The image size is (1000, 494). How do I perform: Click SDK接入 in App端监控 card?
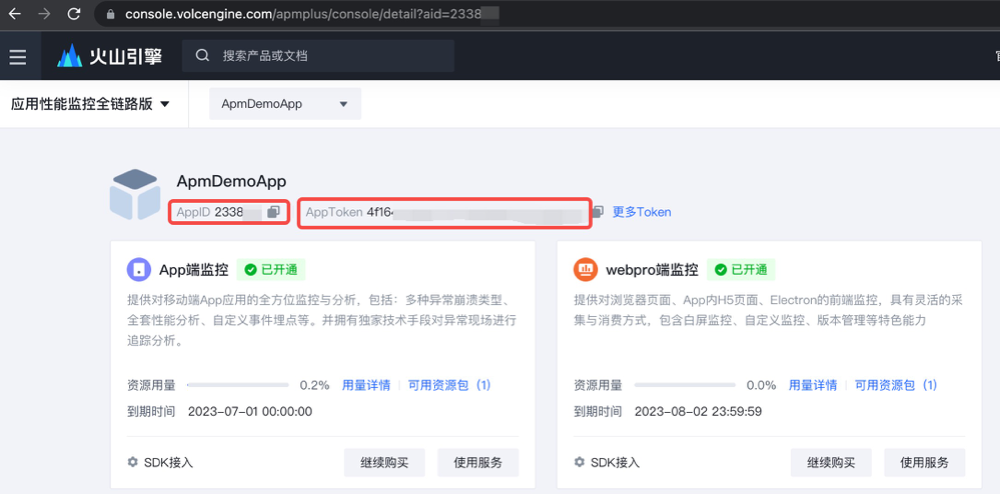pyautogui.click(x=160, y=462)
